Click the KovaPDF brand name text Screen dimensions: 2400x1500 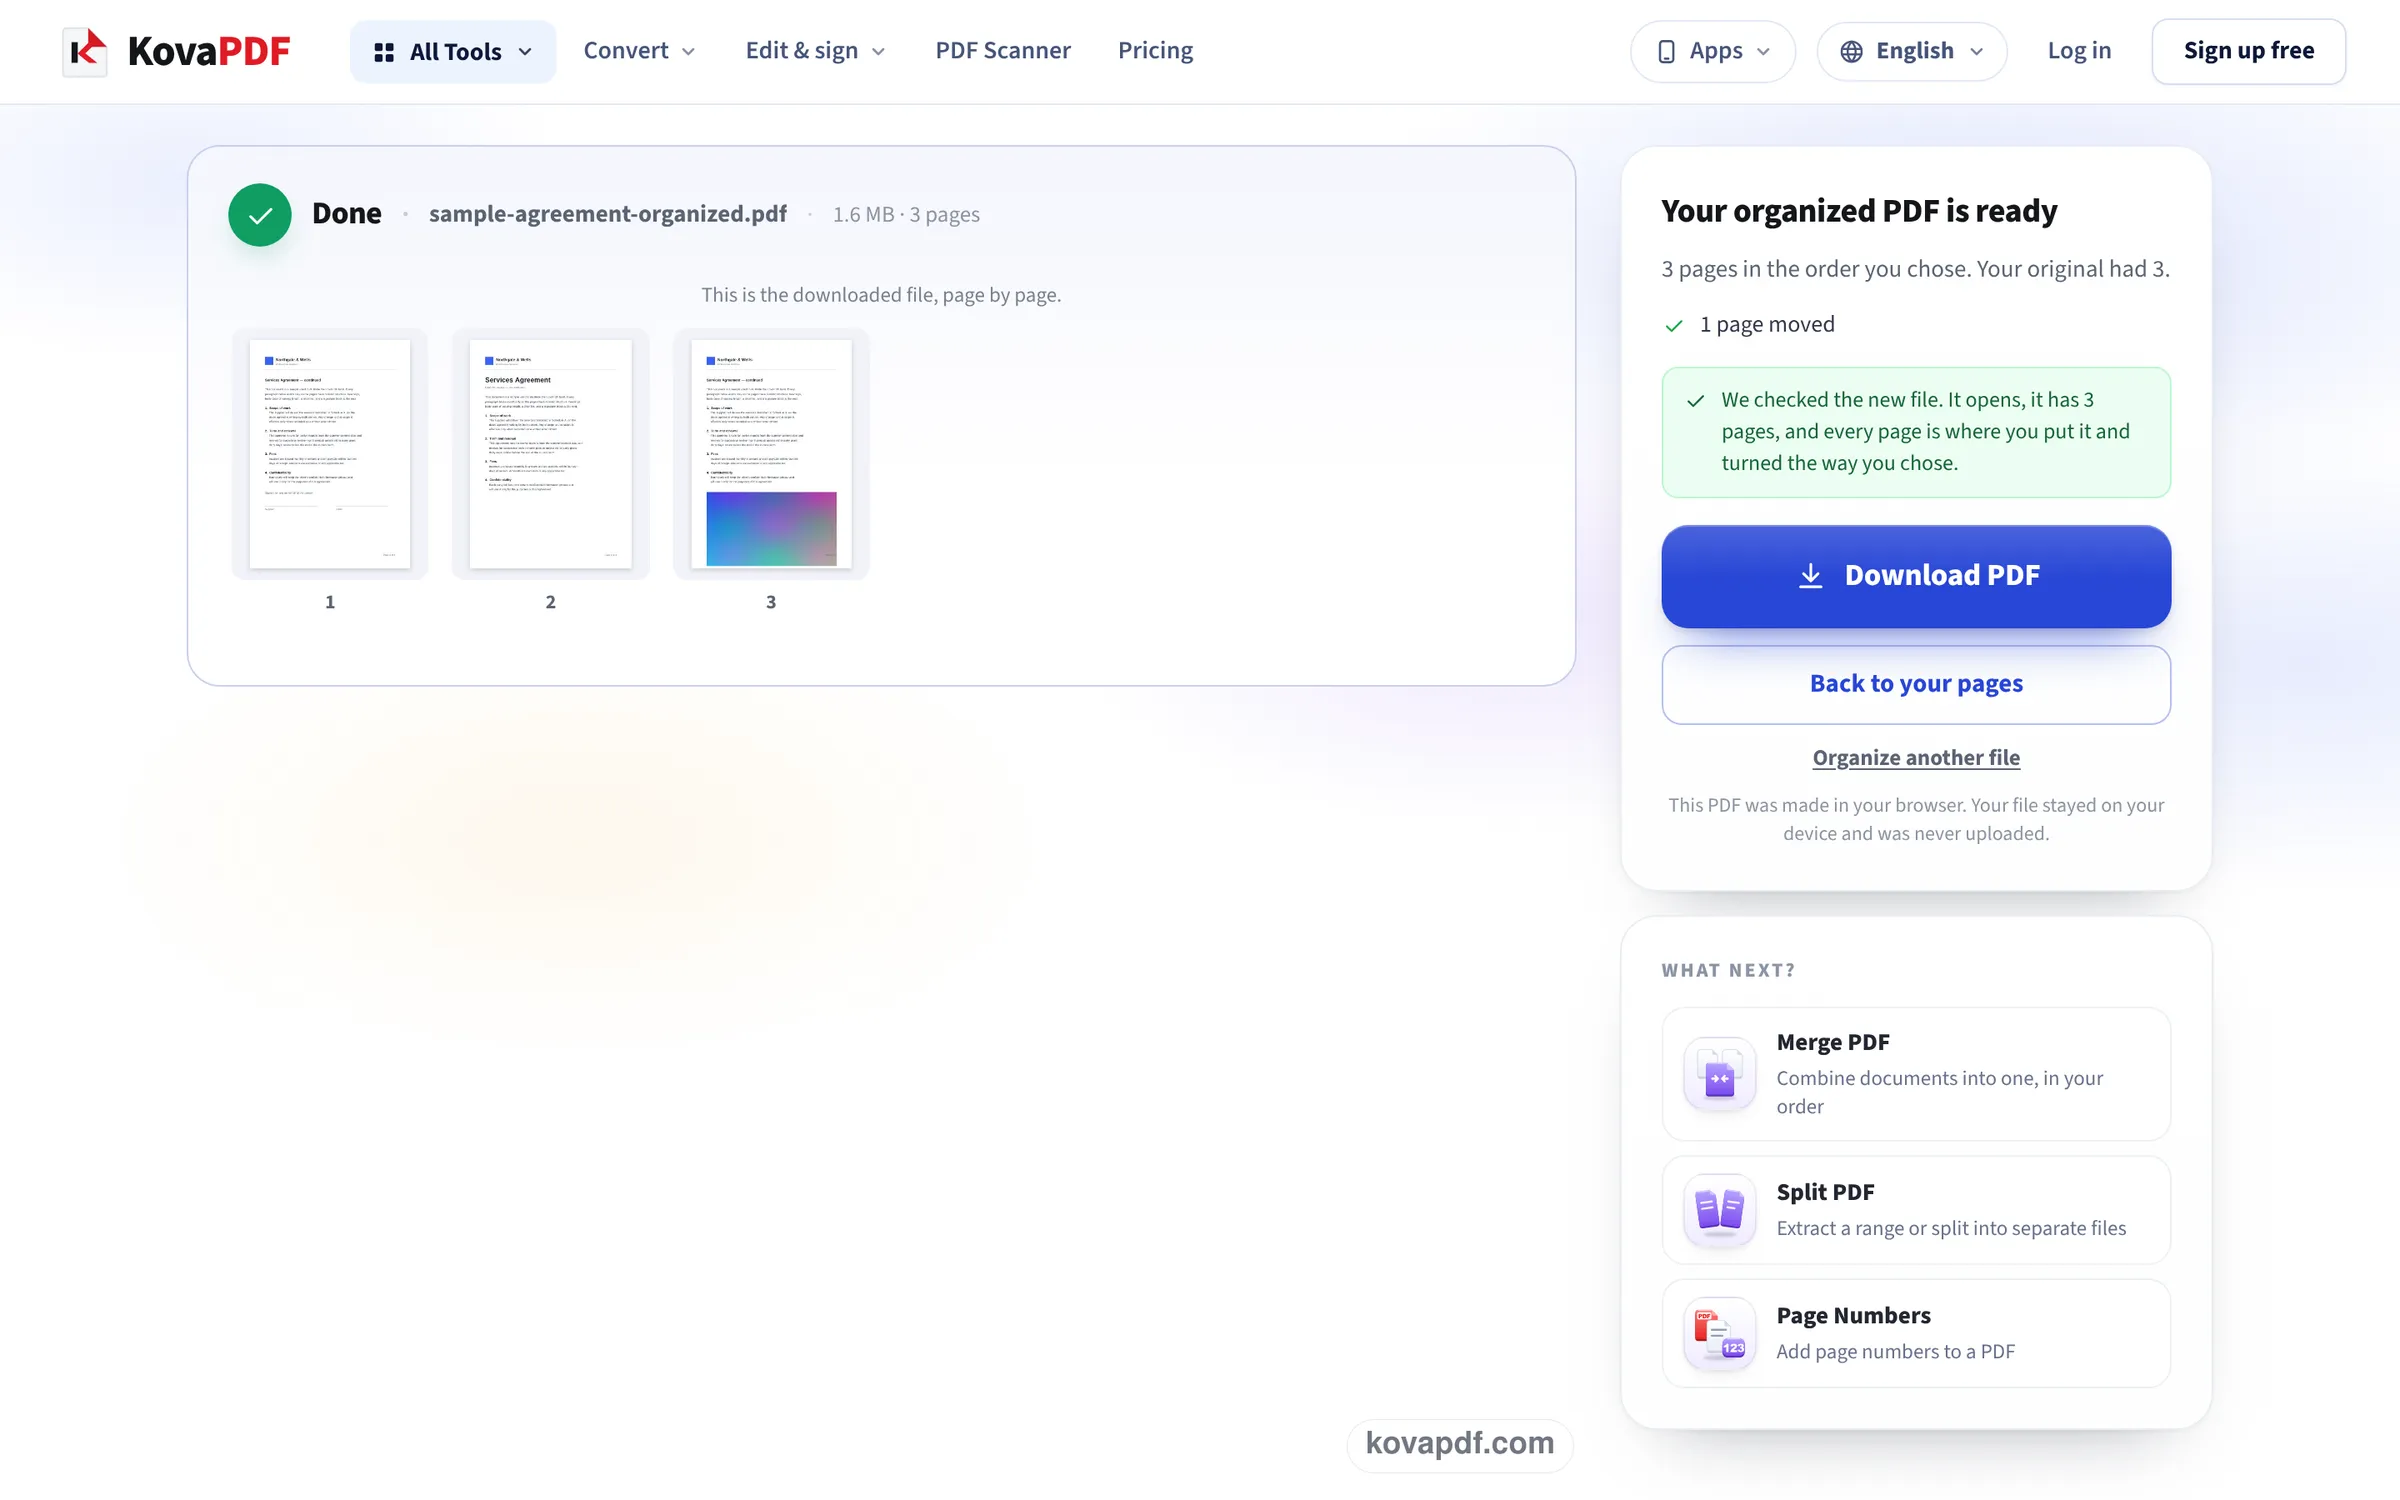[x=209, y=51]
